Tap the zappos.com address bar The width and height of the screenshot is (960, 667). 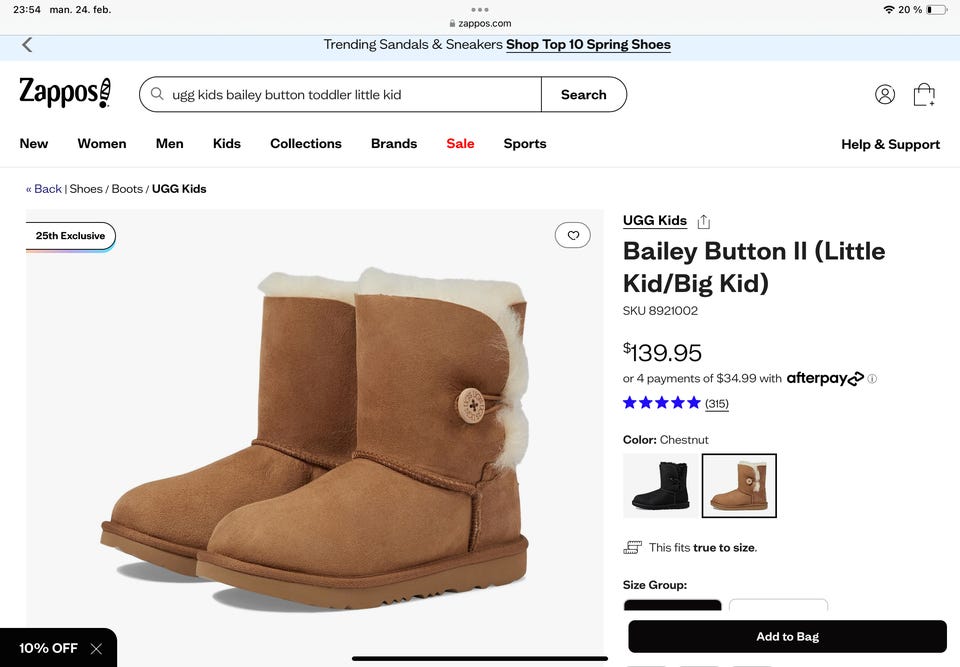(x=481, y=23)
